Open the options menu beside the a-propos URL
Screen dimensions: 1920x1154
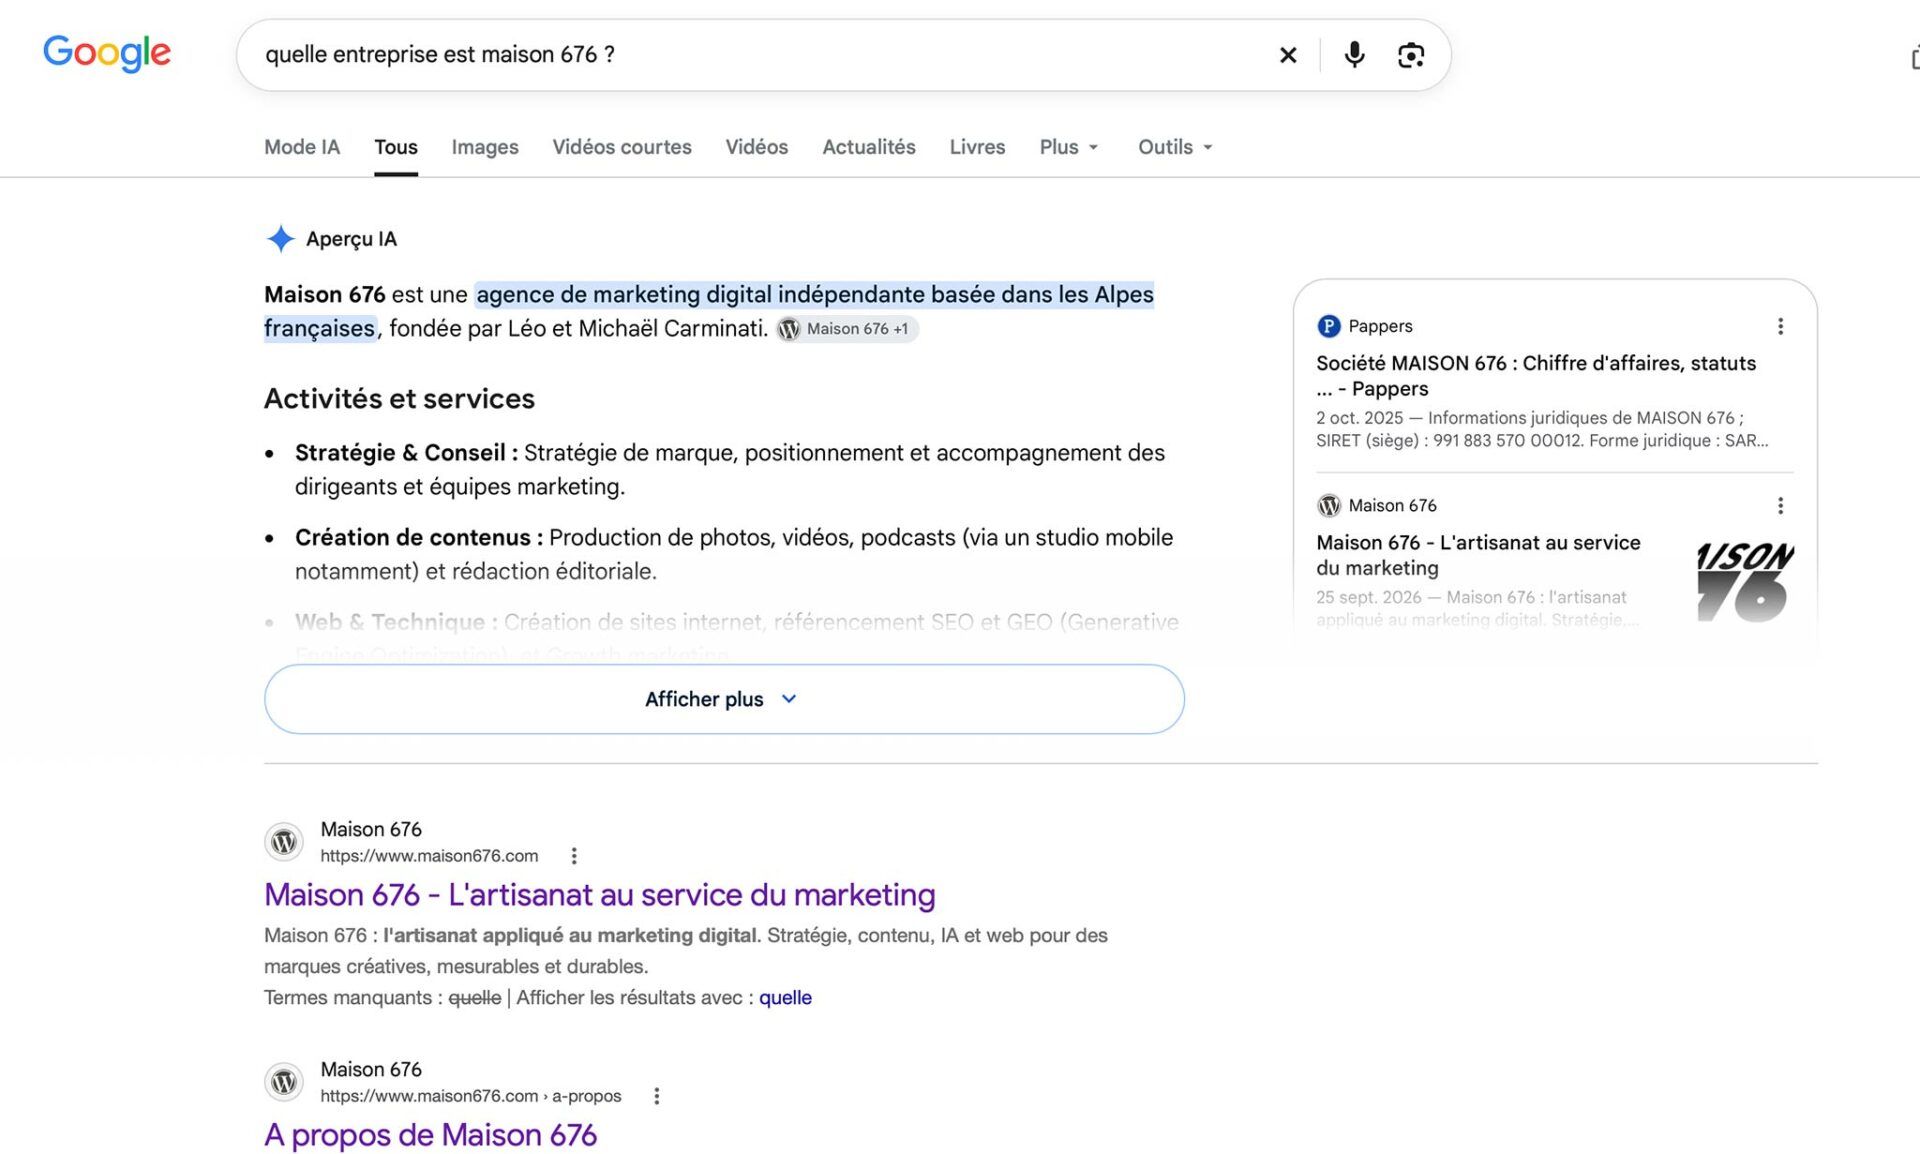(657, 1096)
